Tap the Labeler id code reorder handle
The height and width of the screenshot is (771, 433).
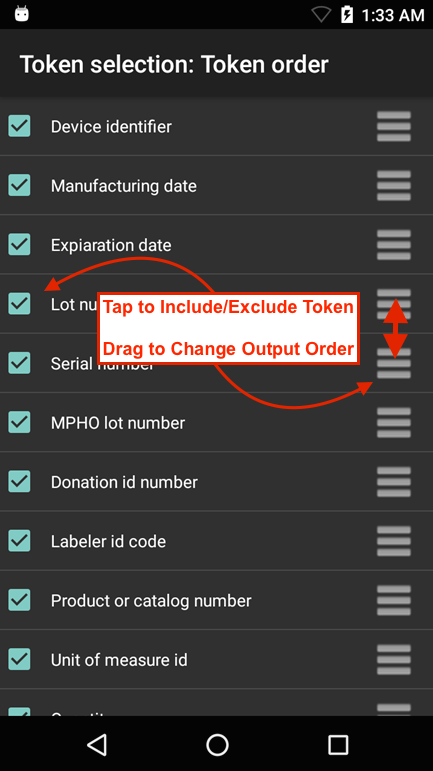[394, 541]
